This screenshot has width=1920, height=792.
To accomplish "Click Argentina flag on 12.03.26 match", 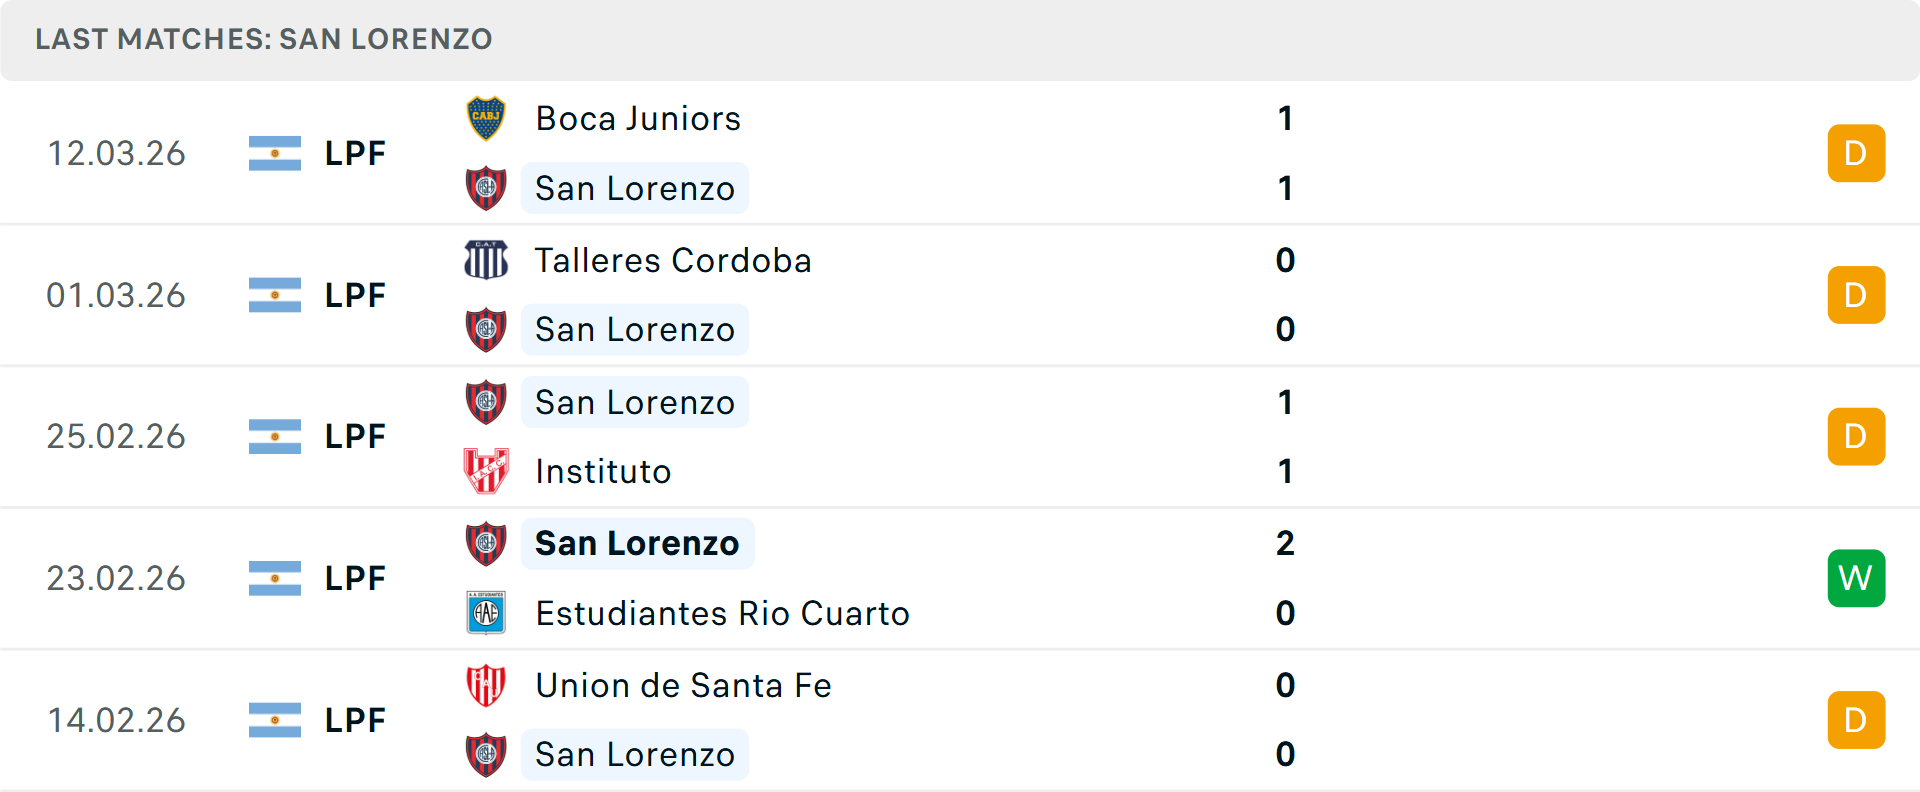I will pyautogui.click(x=275, y=153).
